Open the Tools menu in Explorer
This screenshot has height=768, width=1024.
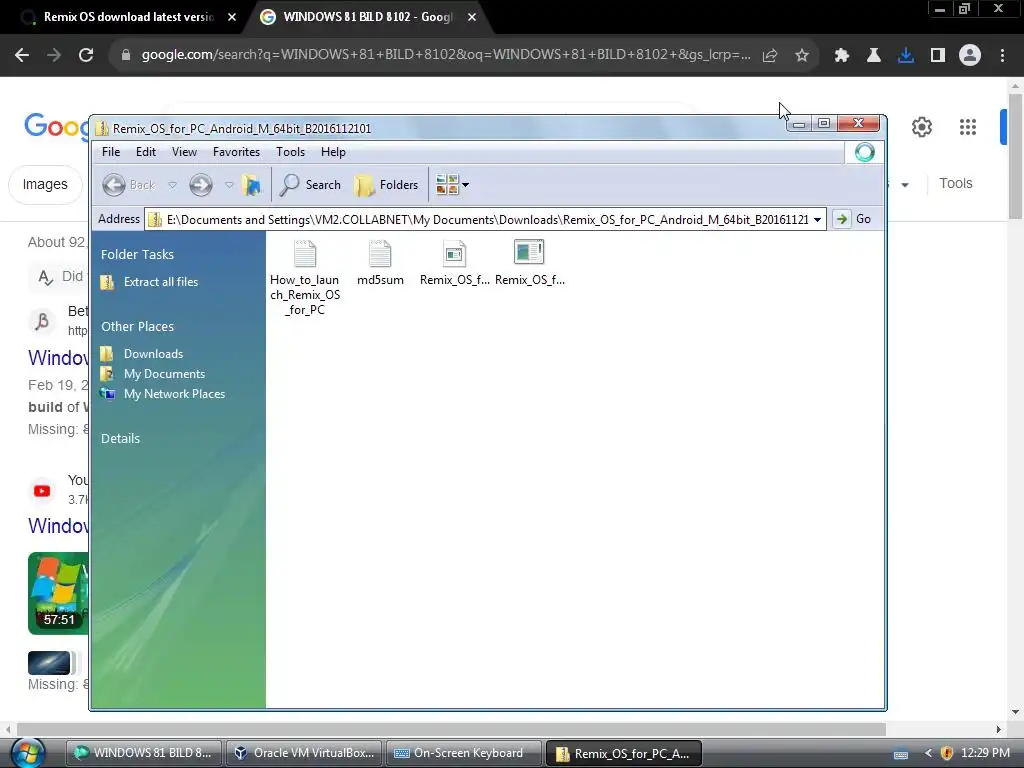click(x=291, y=152)
